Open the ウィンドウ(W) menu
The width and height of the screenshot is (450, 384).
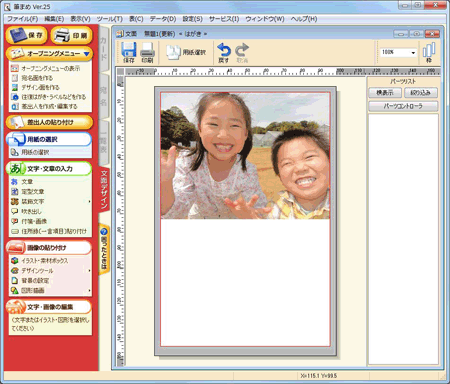pyautogui.click(x=265, y=19)
